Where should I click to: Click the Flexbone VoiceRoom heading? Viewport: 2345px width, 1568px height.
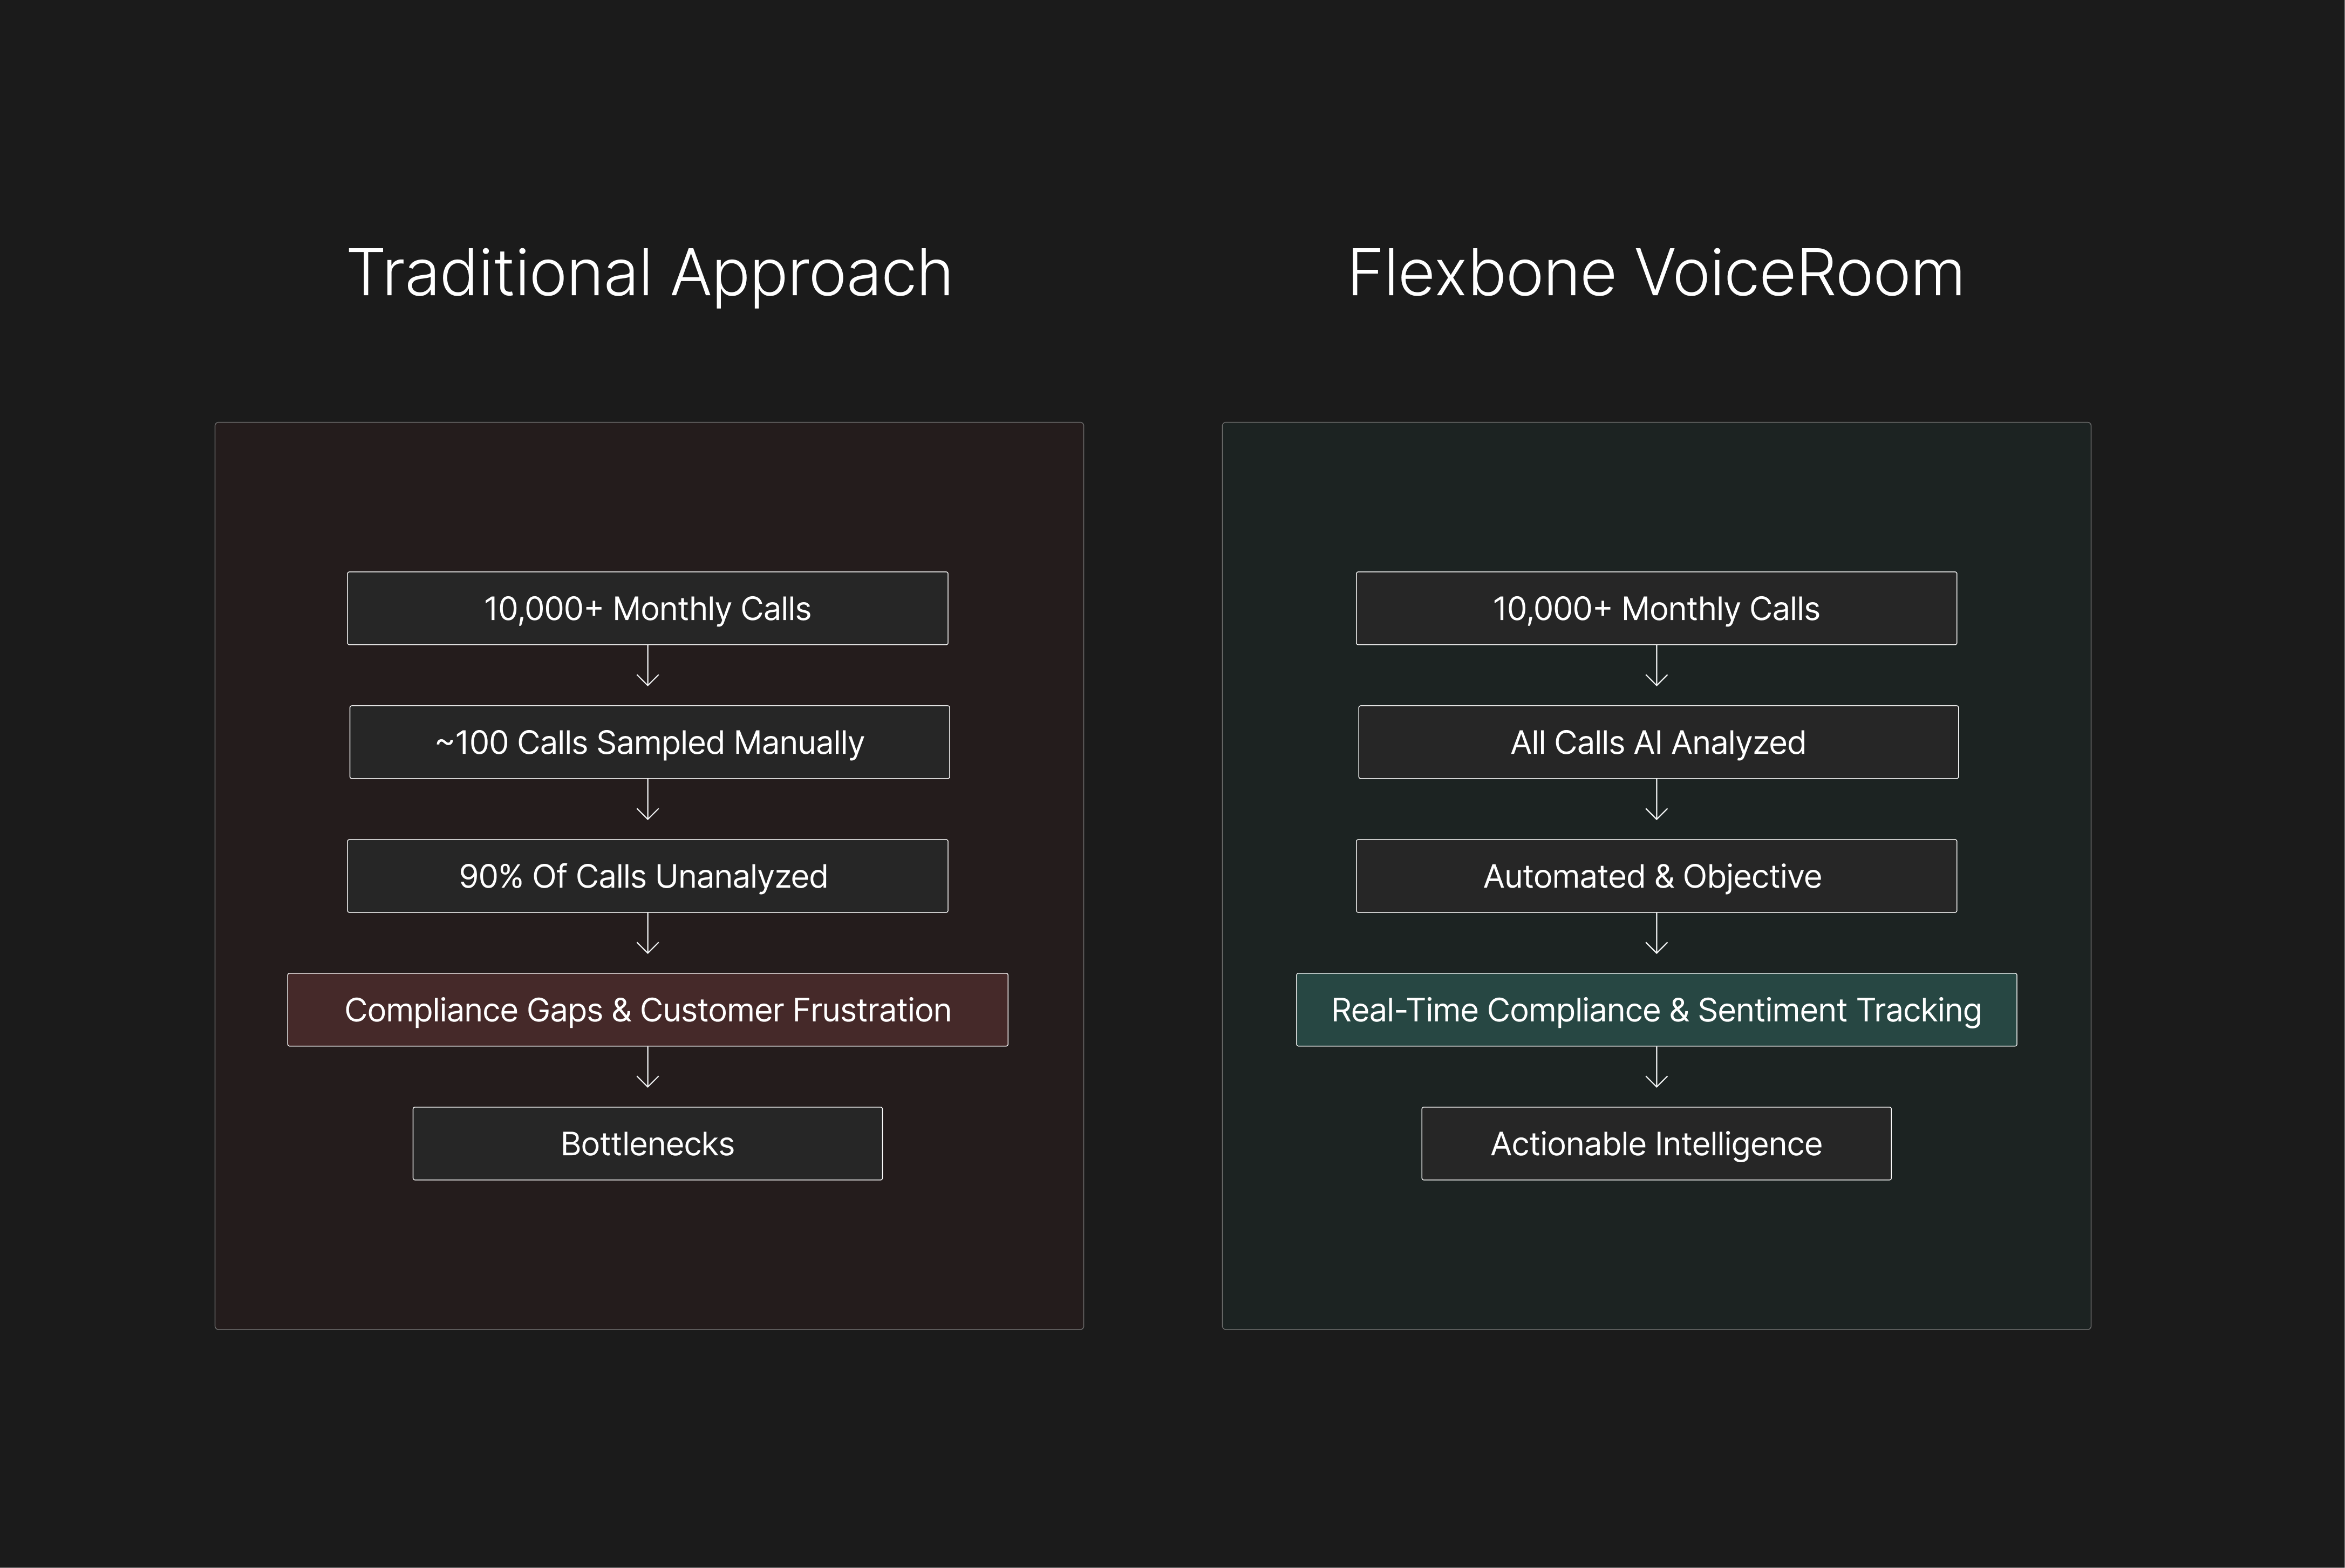pyautogui.click(x=1655, y=273)
